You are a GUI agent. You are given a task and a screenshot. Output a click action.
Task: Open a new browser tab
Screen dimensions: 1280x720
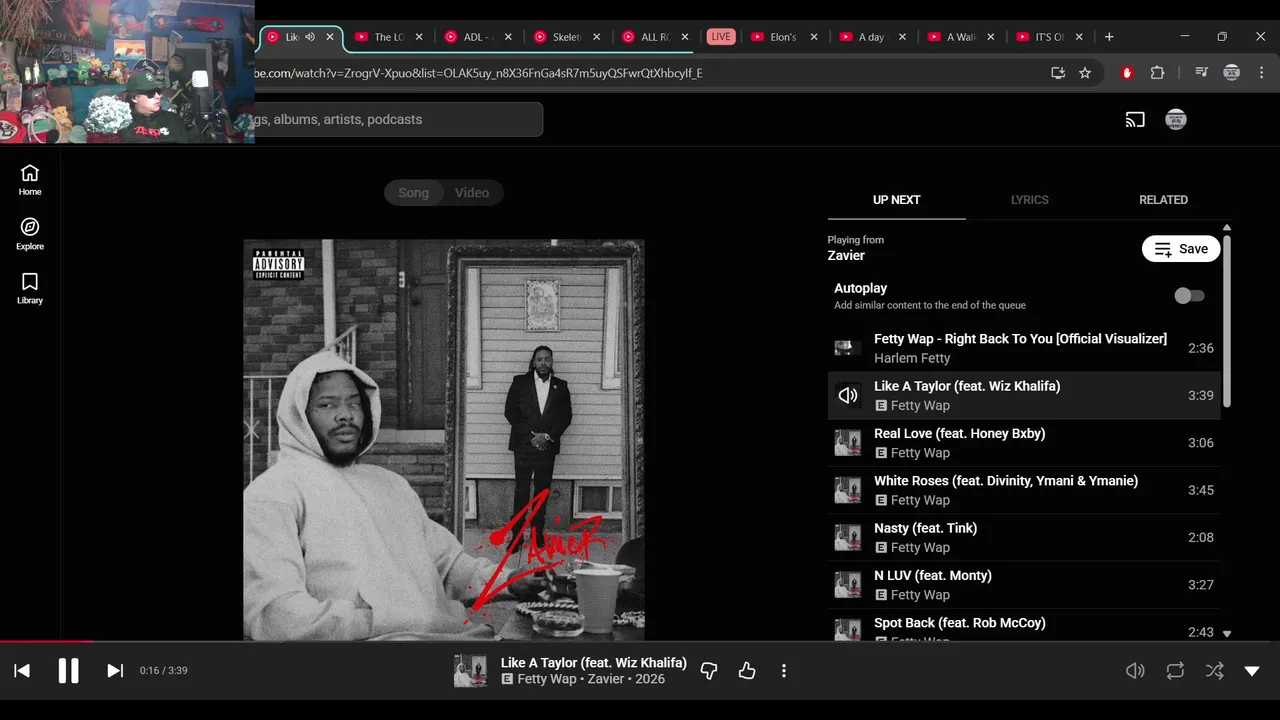[x=1109, y=37]
